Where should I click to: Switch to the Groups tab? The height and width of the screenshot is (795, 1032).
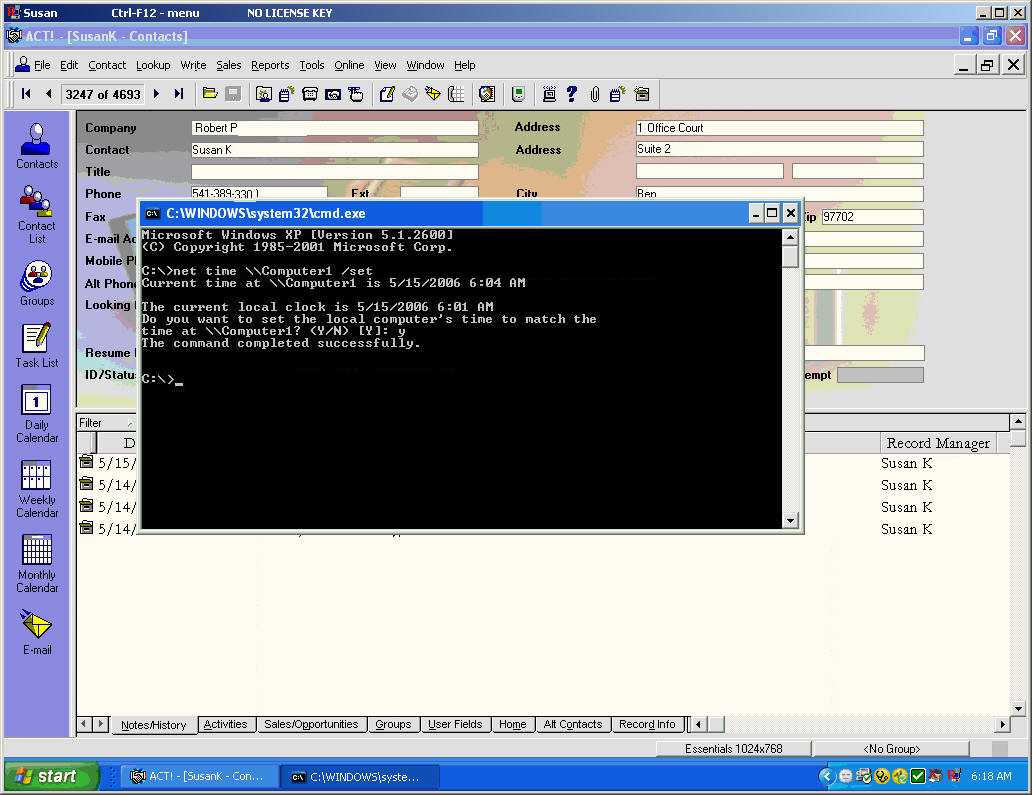[393, 724]
